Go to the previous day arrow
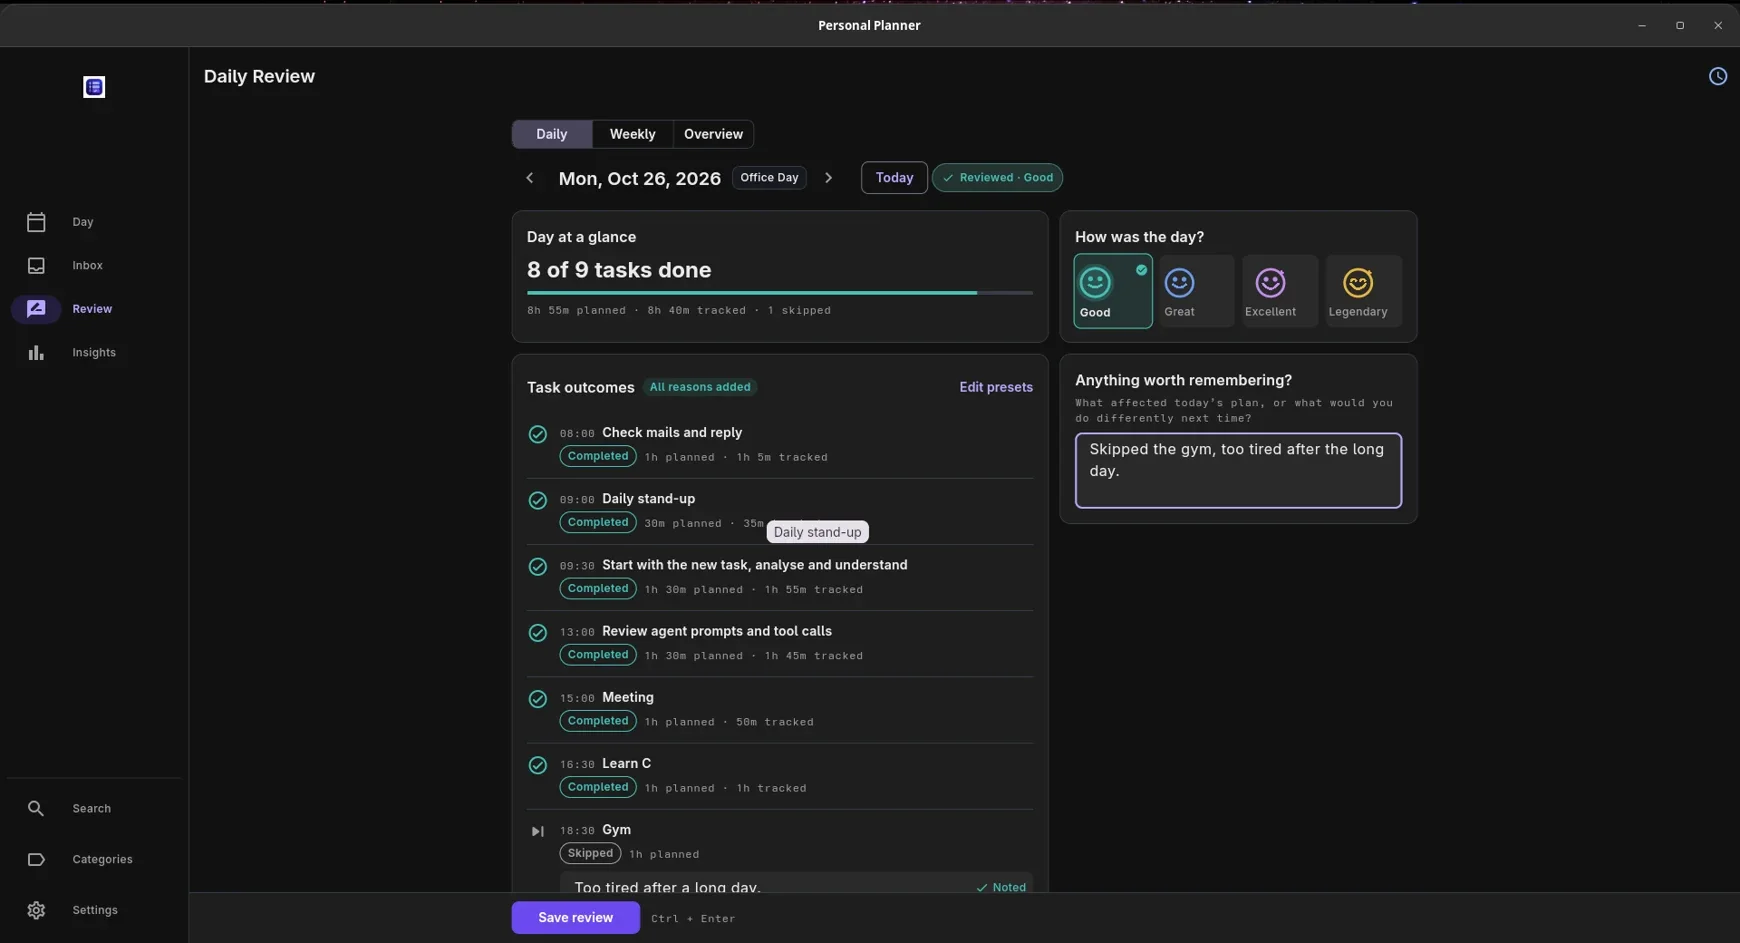This screenshot has width=1740, height=943. pyautogui.click(x=530, y=178)
